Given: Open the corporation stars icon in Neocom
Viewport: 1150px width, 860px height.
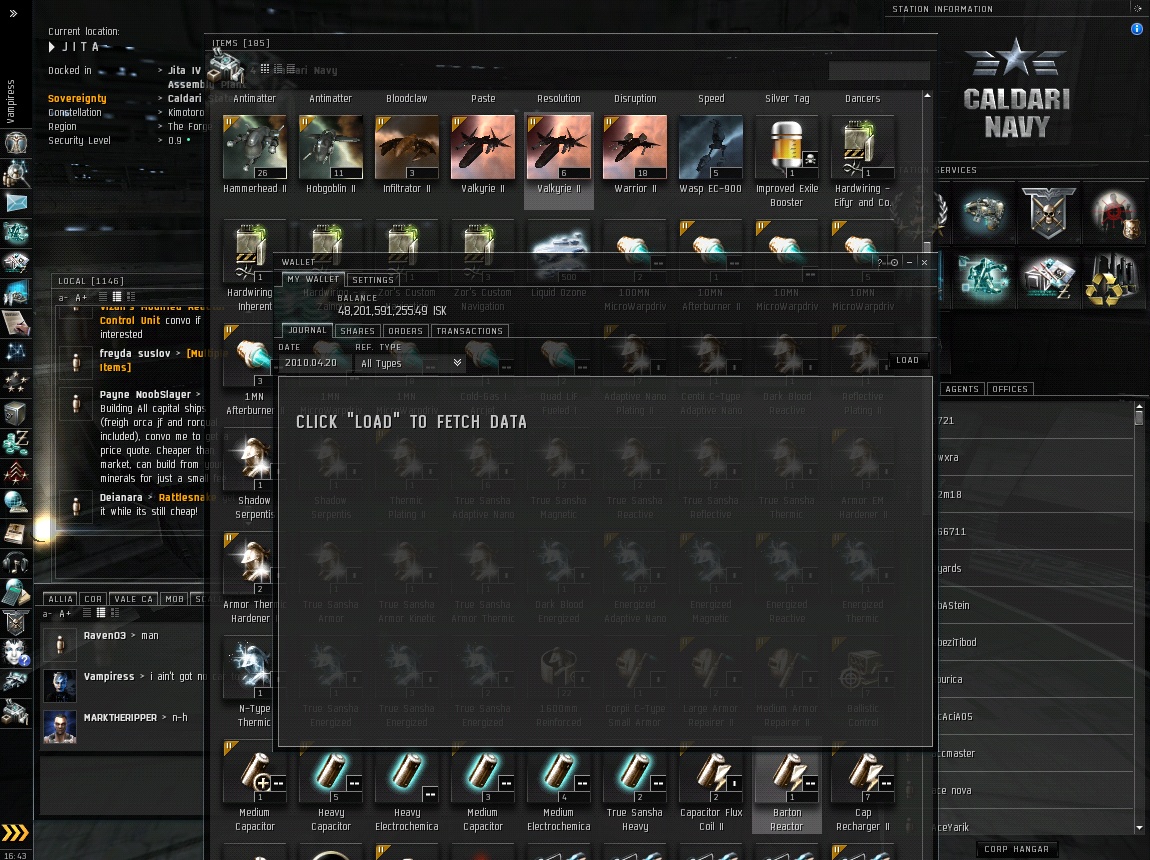Looking at the screenshot, I should pos(15,382).
